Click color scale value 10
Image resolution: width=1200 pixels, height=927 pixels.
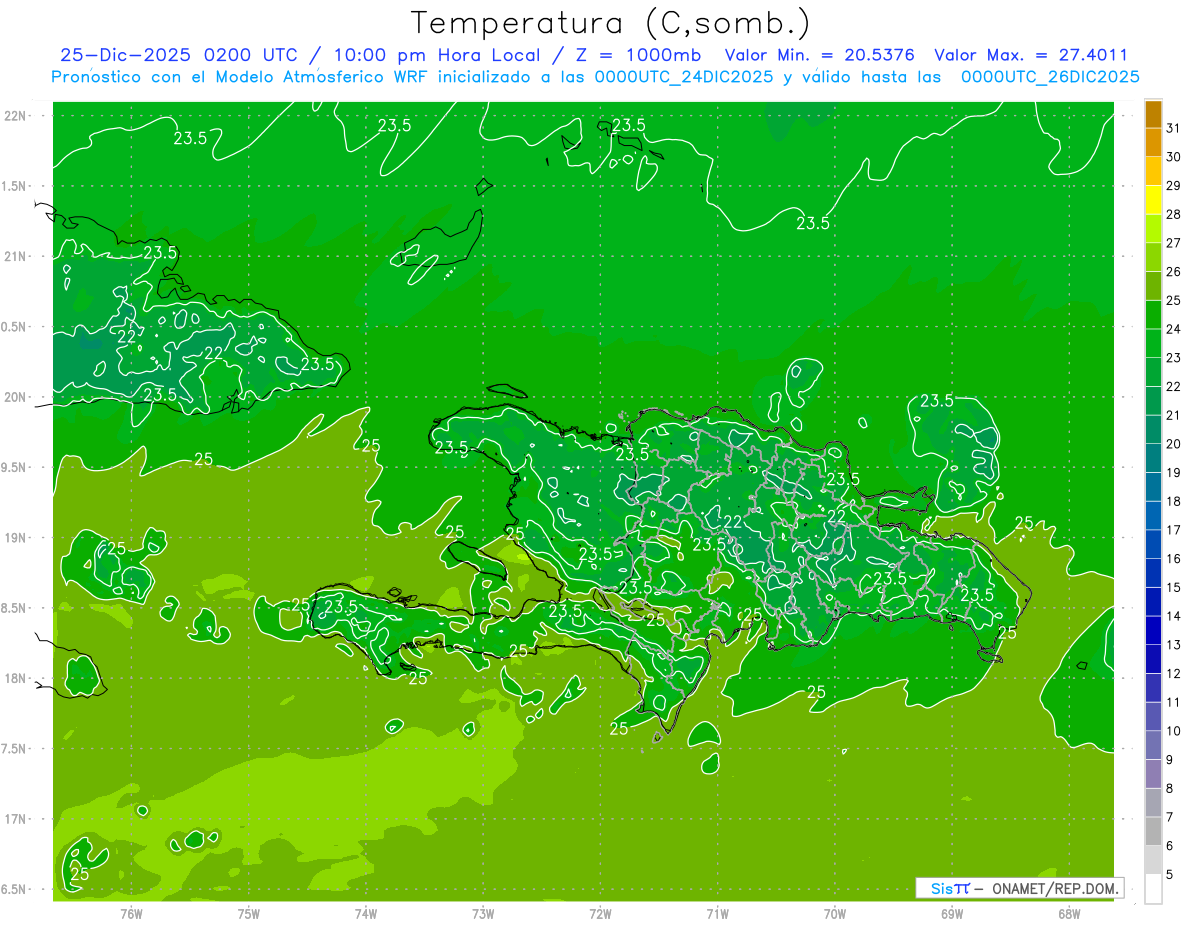click(1173, 731)
